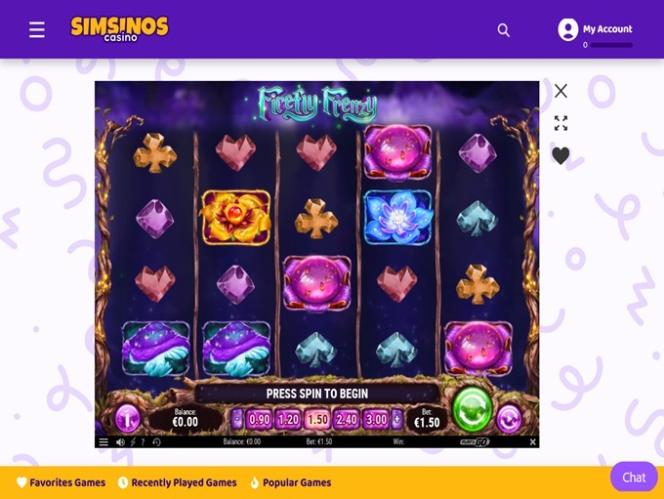The height and width of the screenshot is (499, 664).
Task: Select the 0.90 bet amount
Action: tap(259, 419)
